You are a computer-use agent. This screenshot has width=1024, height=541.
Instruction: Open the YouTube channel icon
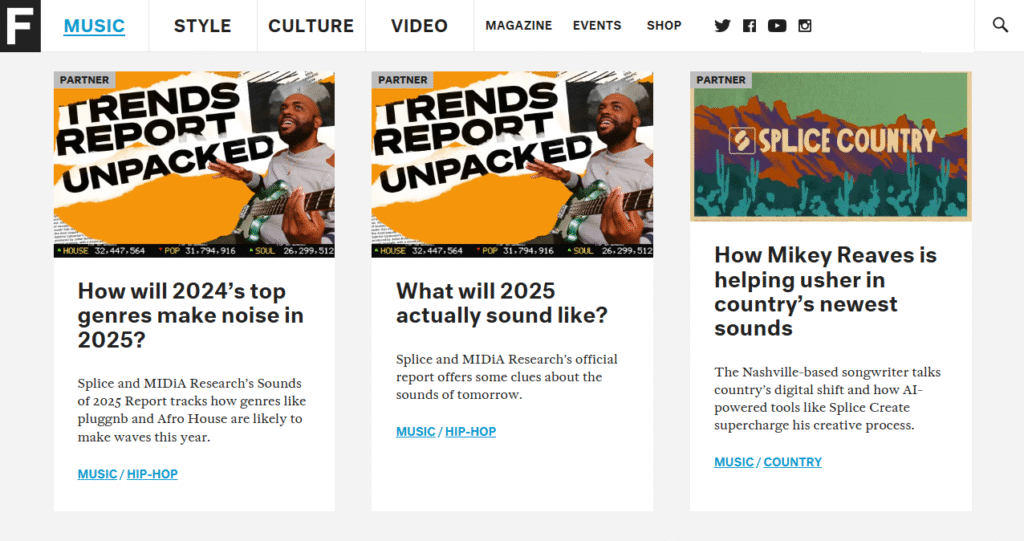[777, 25]
